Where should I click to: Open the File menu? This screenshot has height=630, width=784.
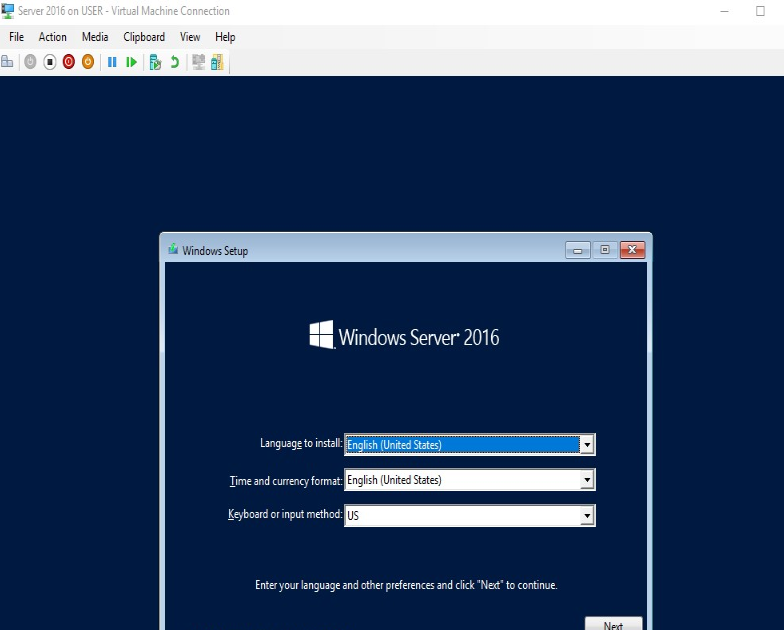pyautogui.click(x=16, y=37)
